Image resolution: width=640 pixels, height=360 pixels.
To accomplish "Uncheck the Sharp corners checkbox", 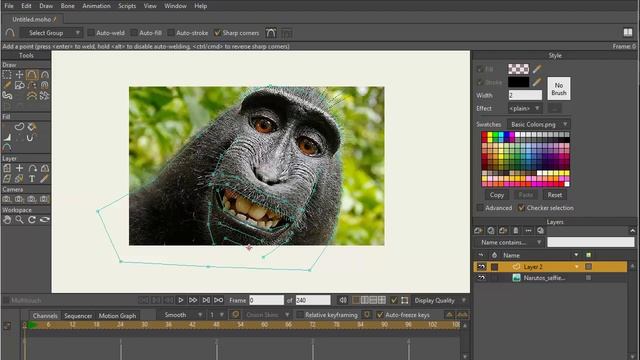I will [218, 33].
